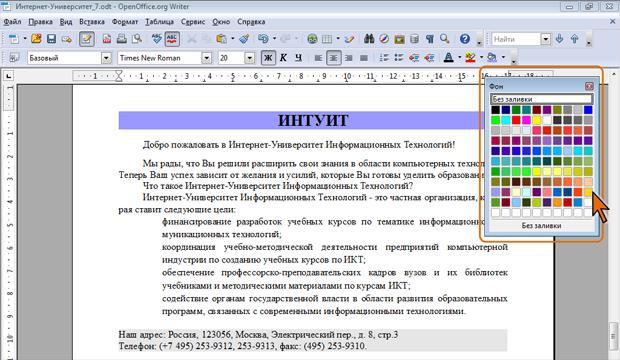Viewport: 620px width, 360px height.
Task: Align the paragraph left
Action: click(318, 58)
